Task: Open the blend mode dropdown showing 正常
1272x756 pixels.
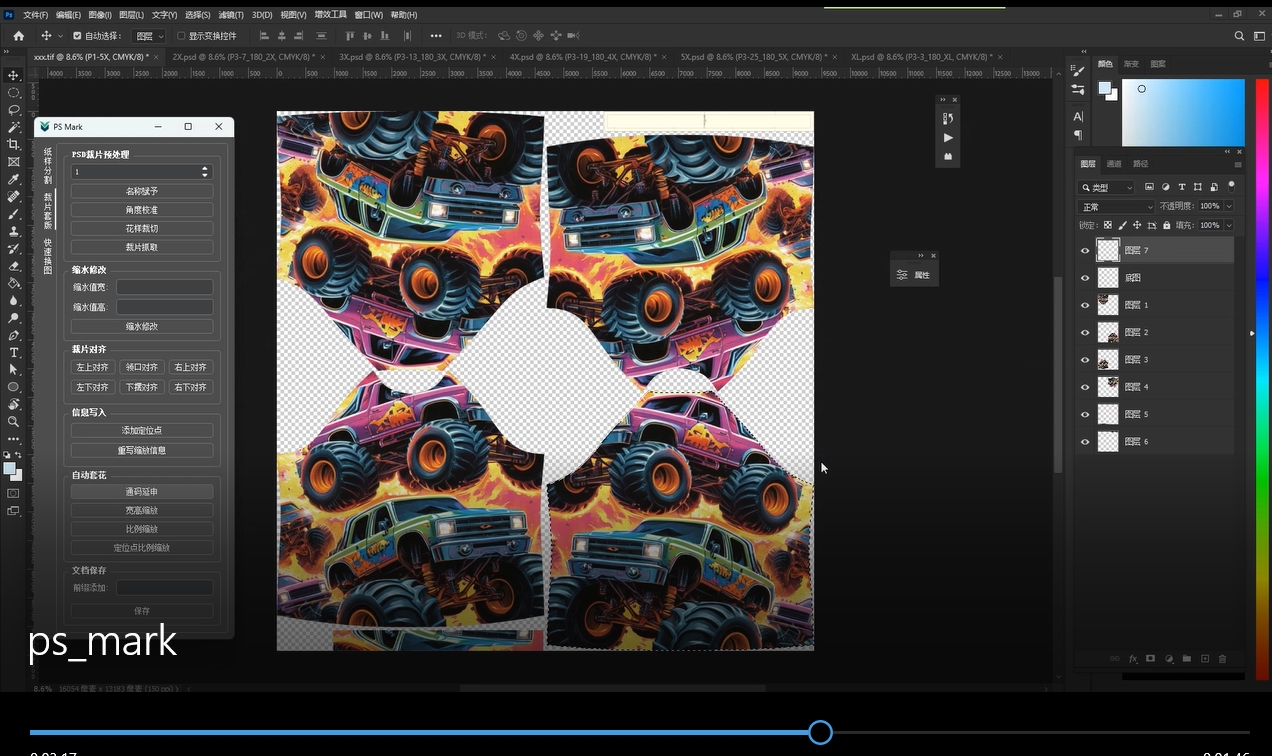Action: (1115, 206)
